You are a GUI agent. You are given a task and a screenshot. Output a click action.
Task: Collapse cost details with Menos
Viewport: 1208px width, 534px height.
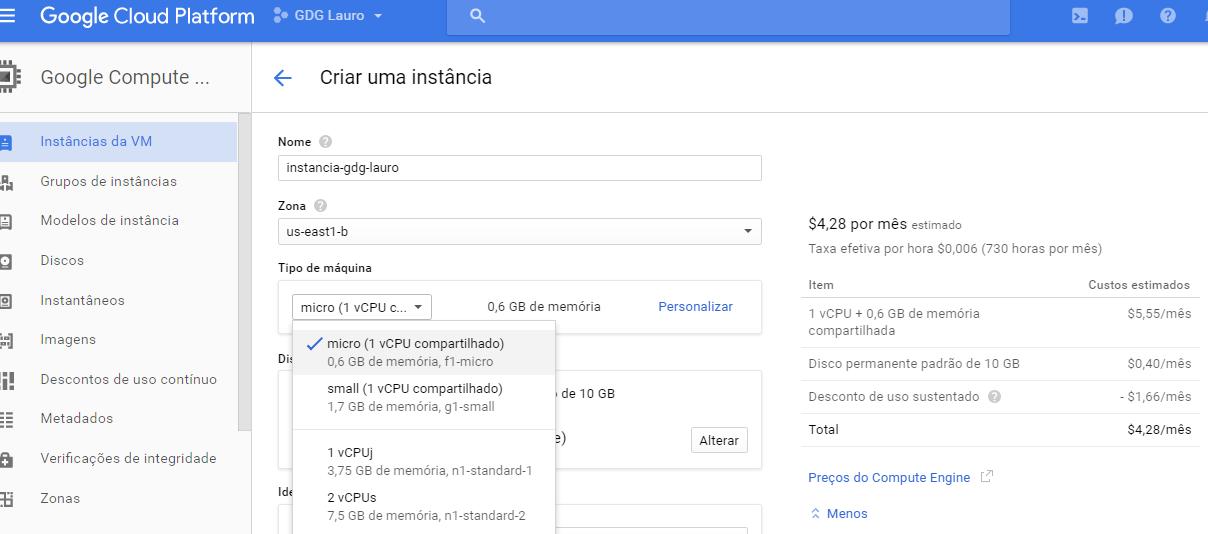click(x=838, y=513)
